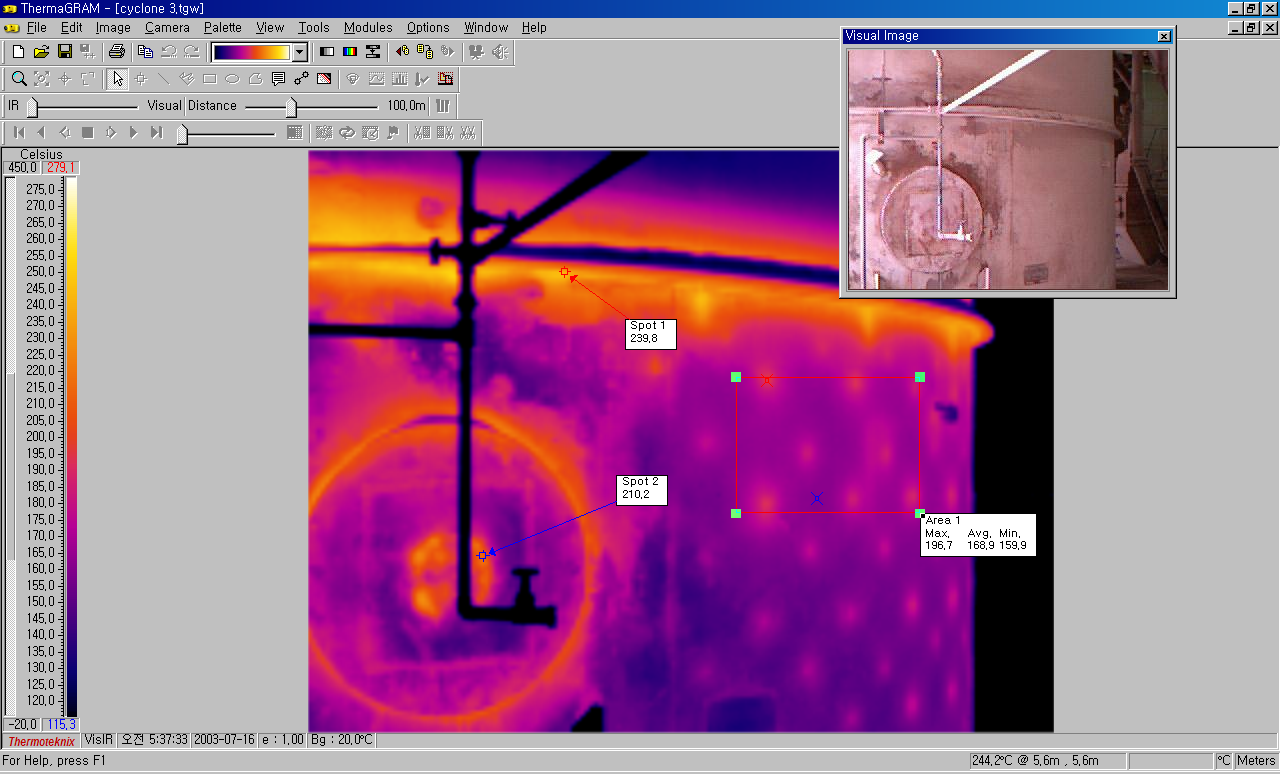This screenshot has width=1280, height=774.
Task: Click the Thermoteknix logo in status bar
Action: (x=42, y=741)
